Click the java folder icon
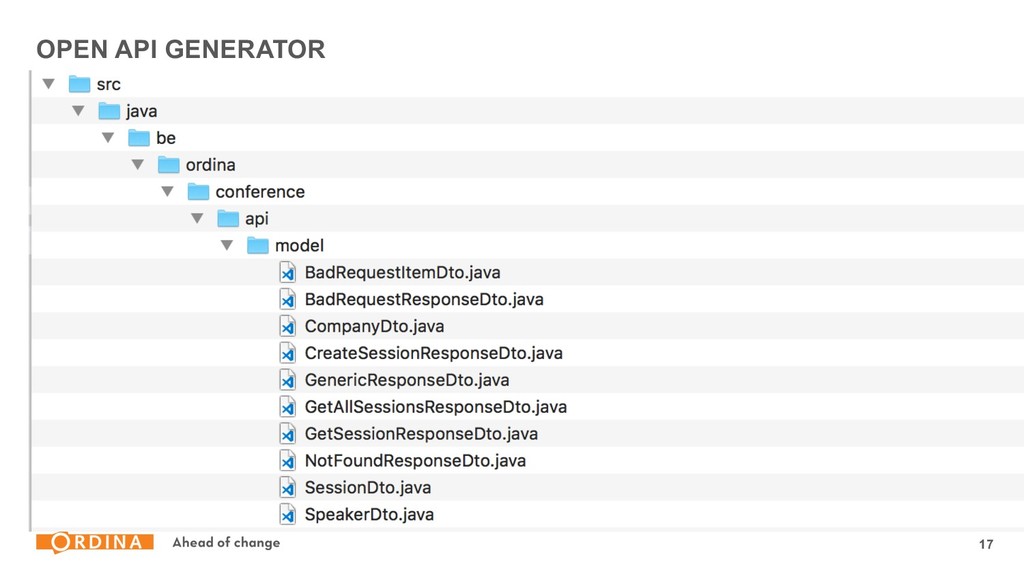1024x576 pixels. [109, 111]
